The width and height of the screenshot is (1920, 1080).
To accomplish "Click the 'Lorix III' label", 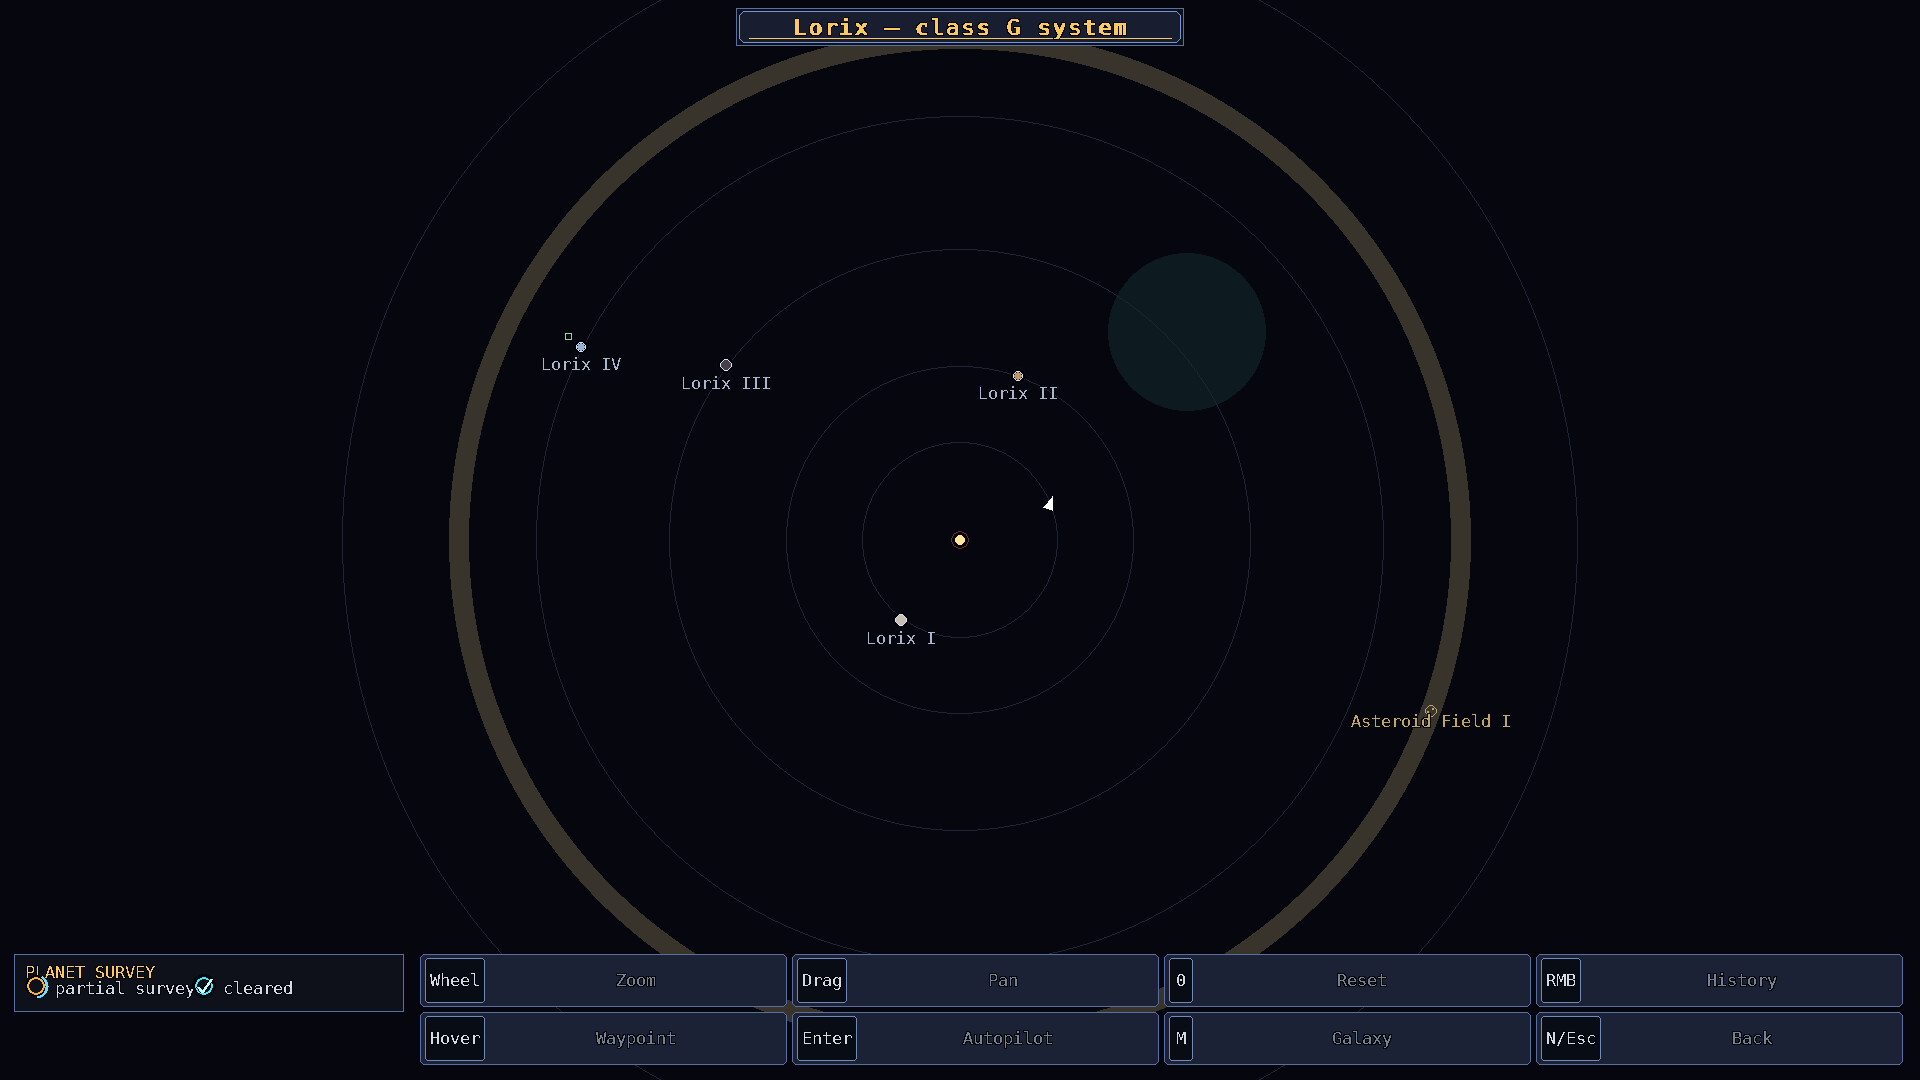I will pos(726,383).
